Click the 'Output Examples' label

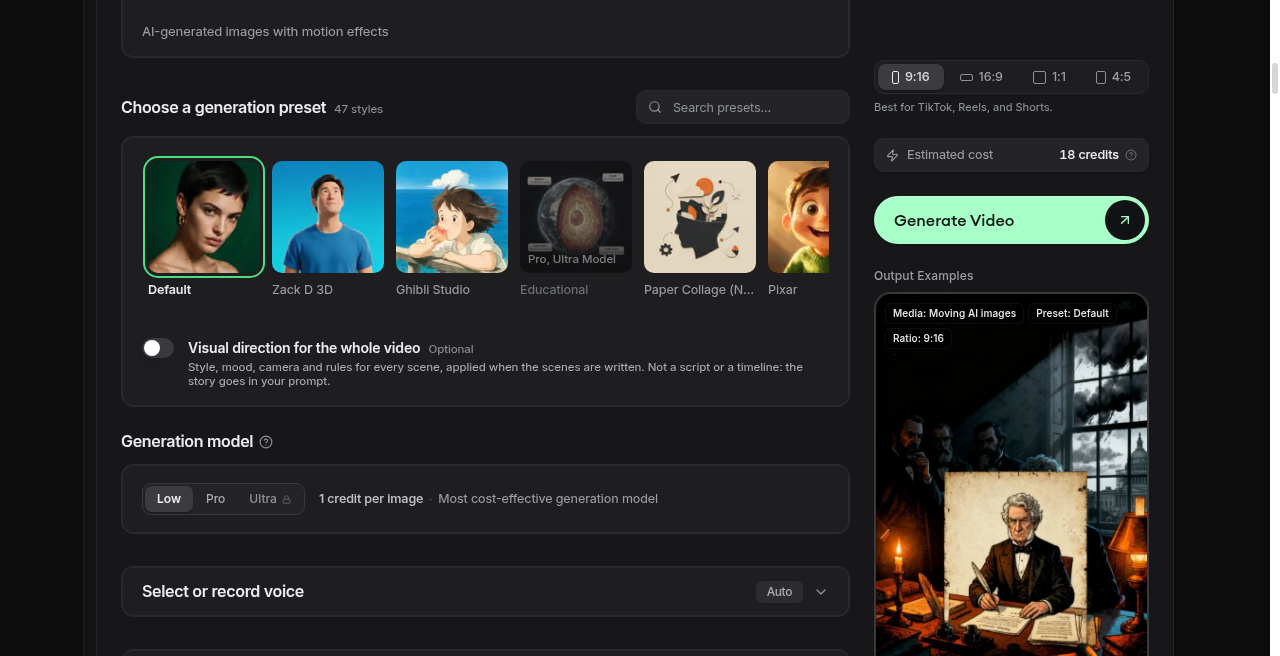[x=923, y=276]
